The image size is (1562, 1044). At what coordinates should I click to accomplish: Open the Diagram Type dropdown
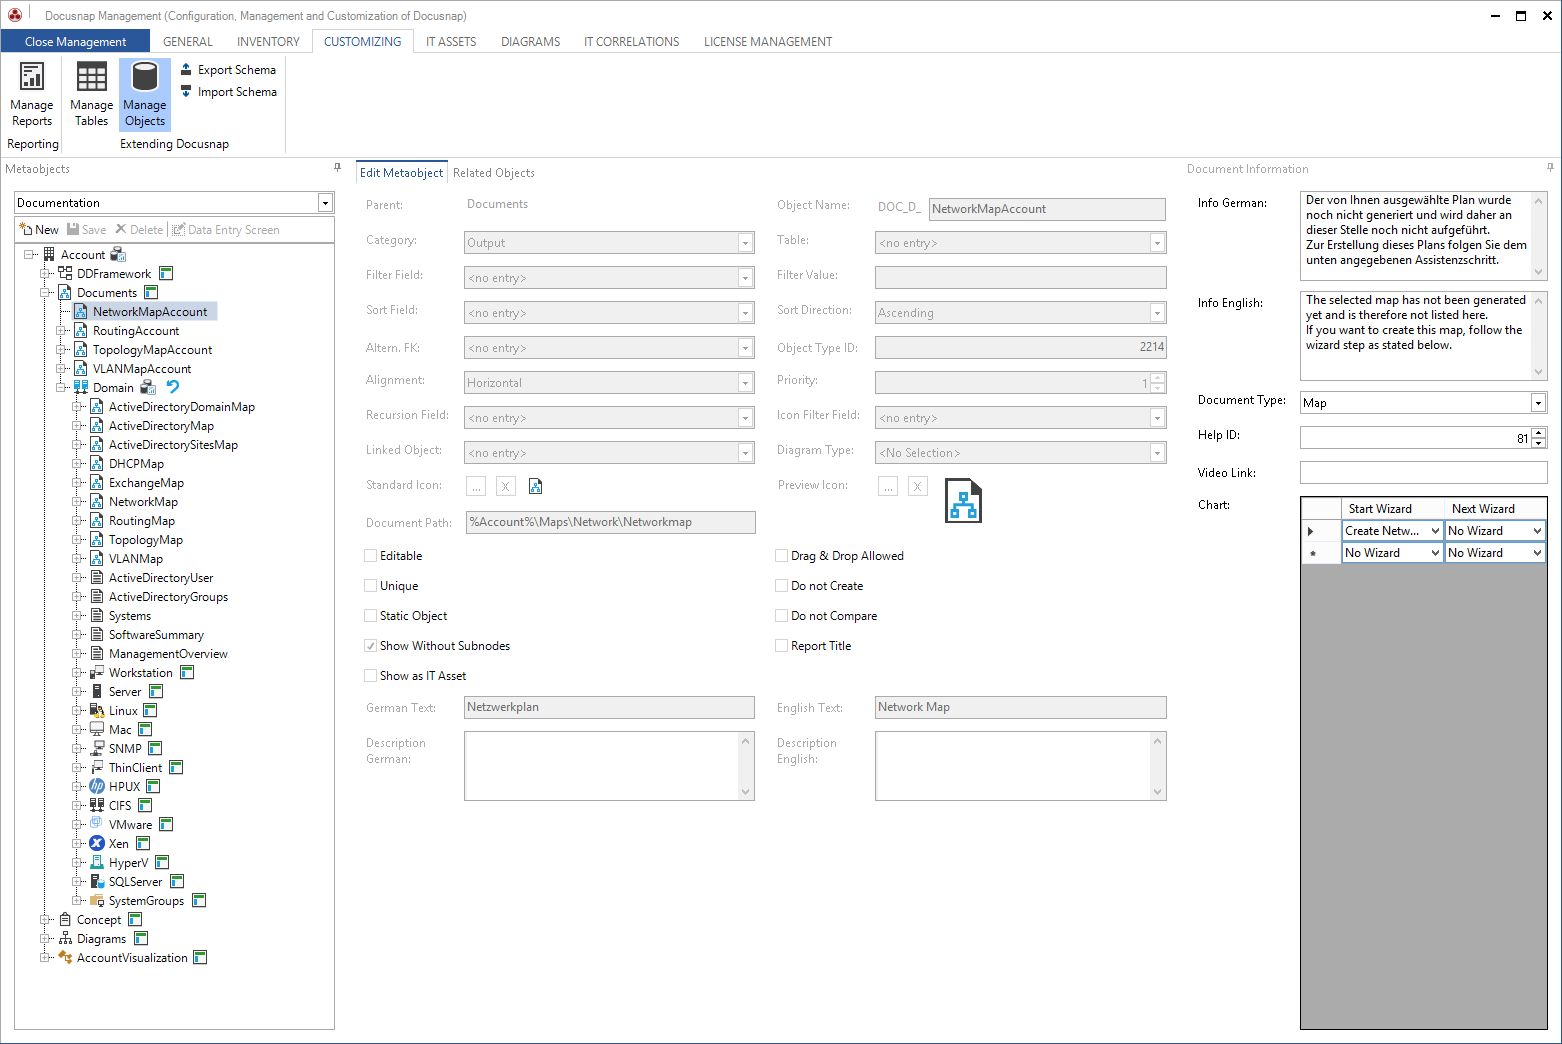pyautogui.click(x=1157, y=453)
